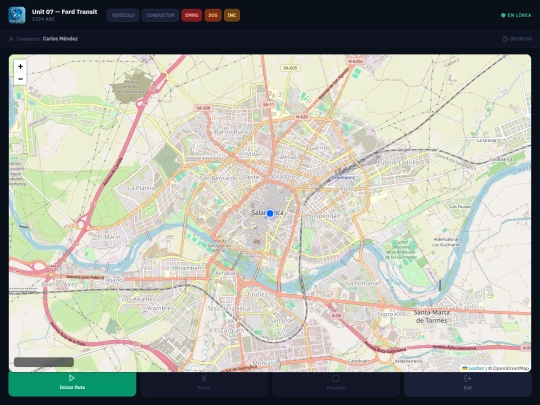Report an incident with INC button
Image resolution: width=540 pixels, height=405 pixels.
[x=232, y=15]
